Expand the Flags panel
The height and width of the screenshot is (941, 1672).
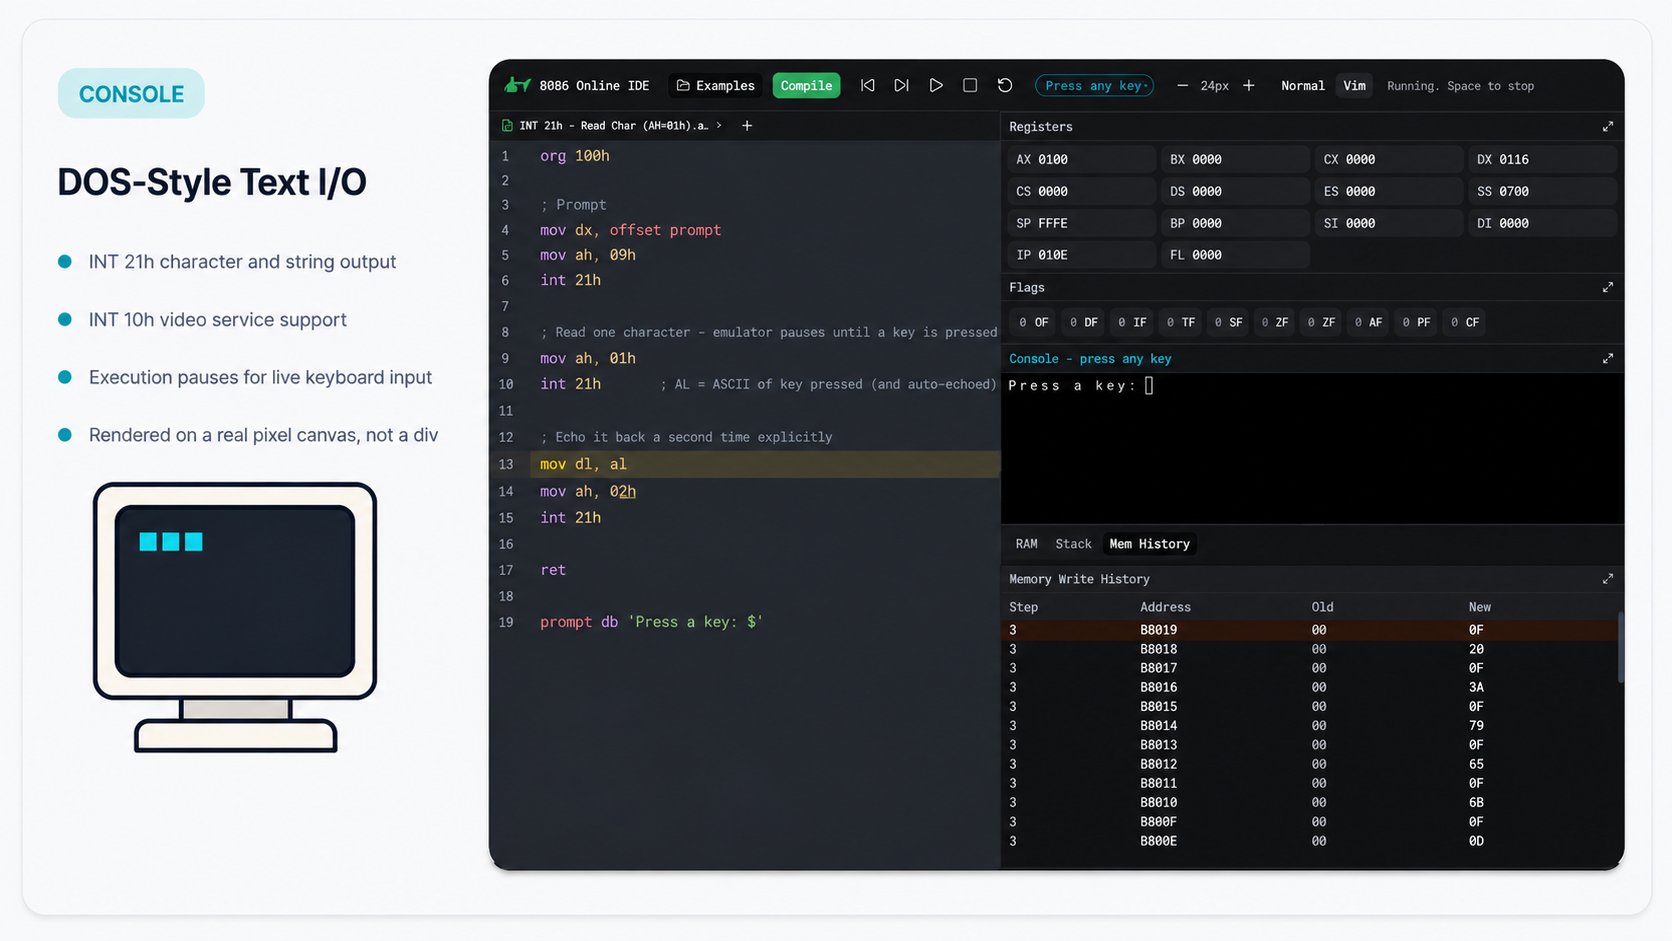click(x=1608, y=288)
